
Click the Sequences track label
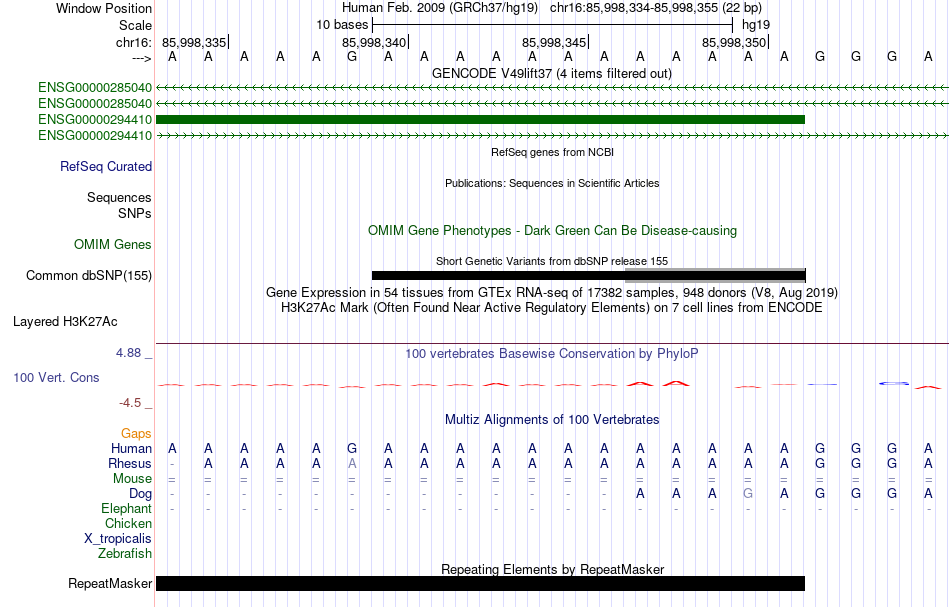(119, 197)
